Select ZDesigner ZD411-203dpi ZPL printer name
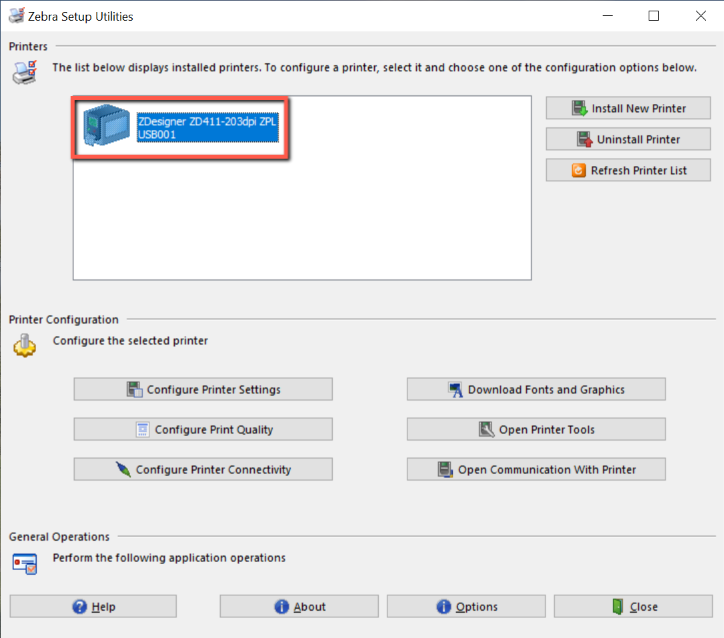 tap(207, 120)
